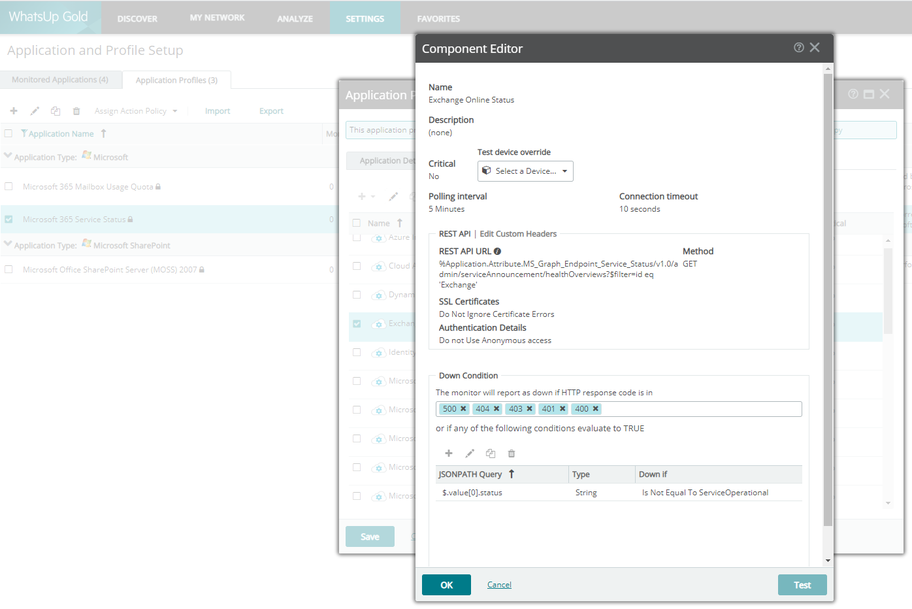Click Test button in Component Editor
This screenshot has height=609, width=912.
pos(802,585)
